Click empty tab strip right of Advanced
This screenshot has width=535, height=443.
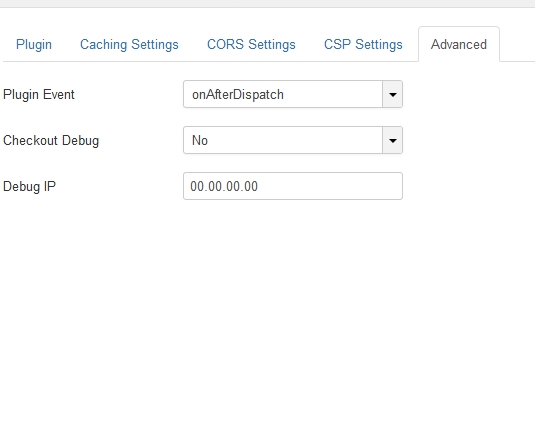pos(518,44)
